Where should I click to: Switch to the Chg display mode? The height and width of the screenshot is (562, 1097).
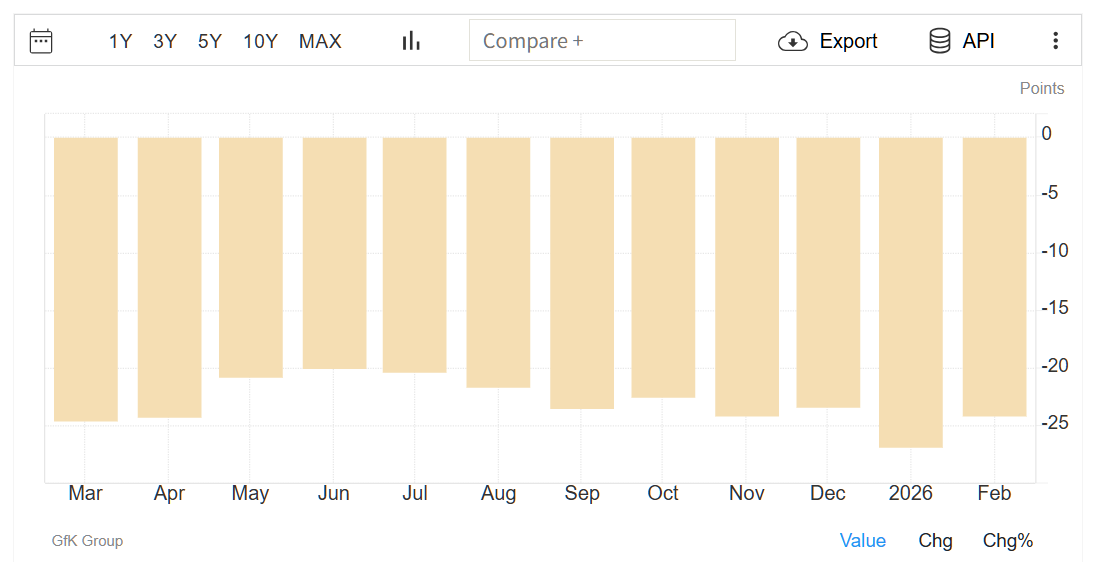pos(935,541)
